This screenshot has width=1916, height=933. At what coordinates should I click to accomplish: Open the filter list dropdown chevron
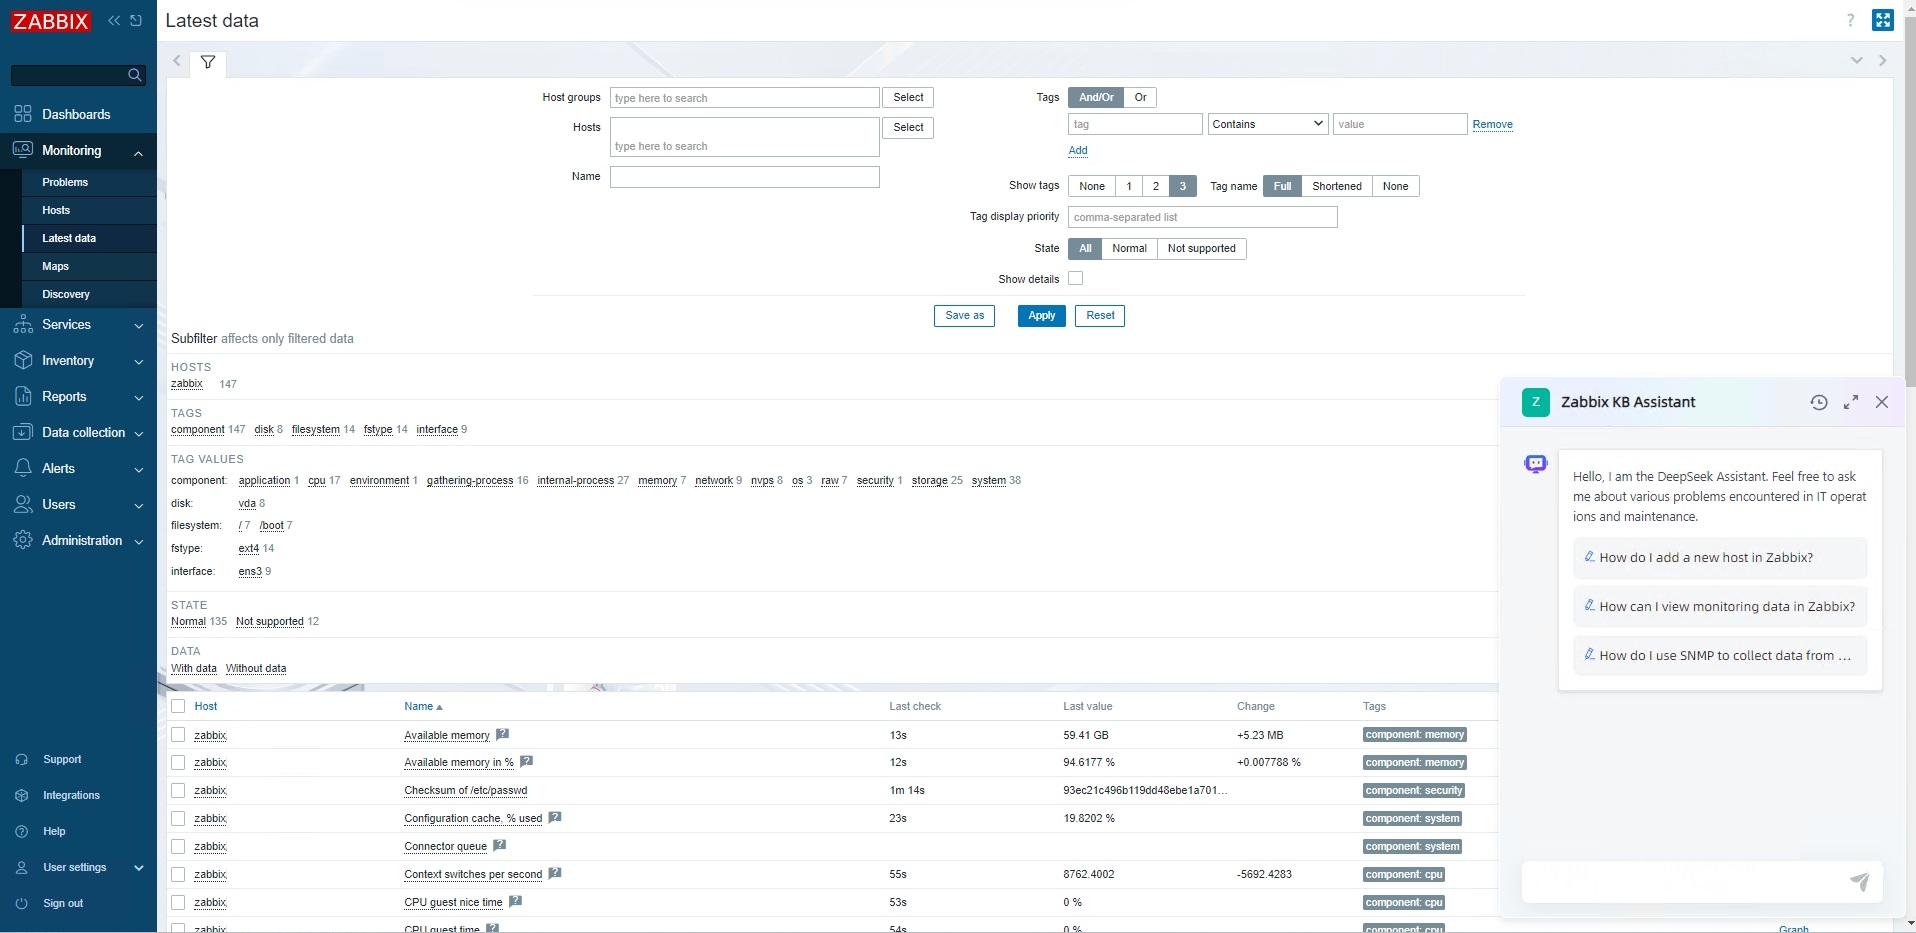click(x=1856, y=61)
